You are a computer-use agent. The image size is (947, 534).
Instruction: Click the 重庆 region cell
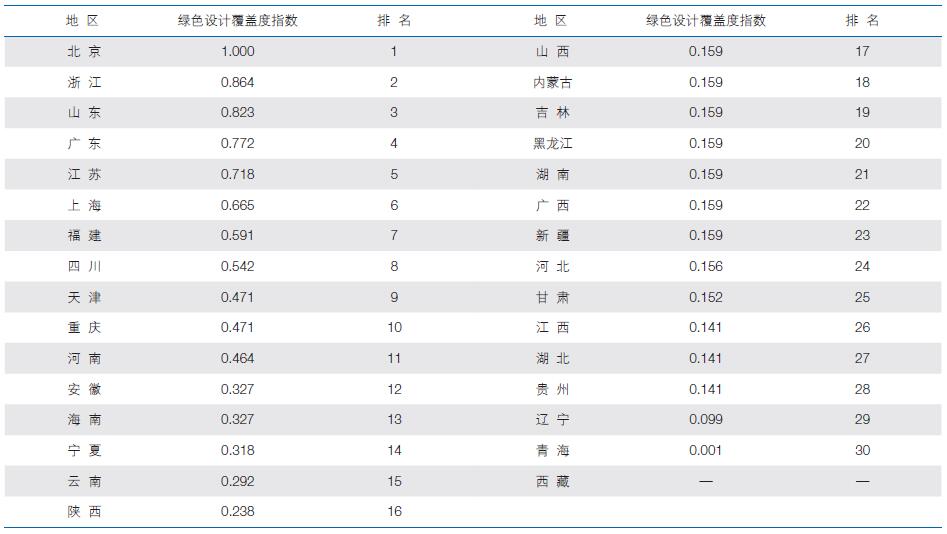(x=84, y=328)
